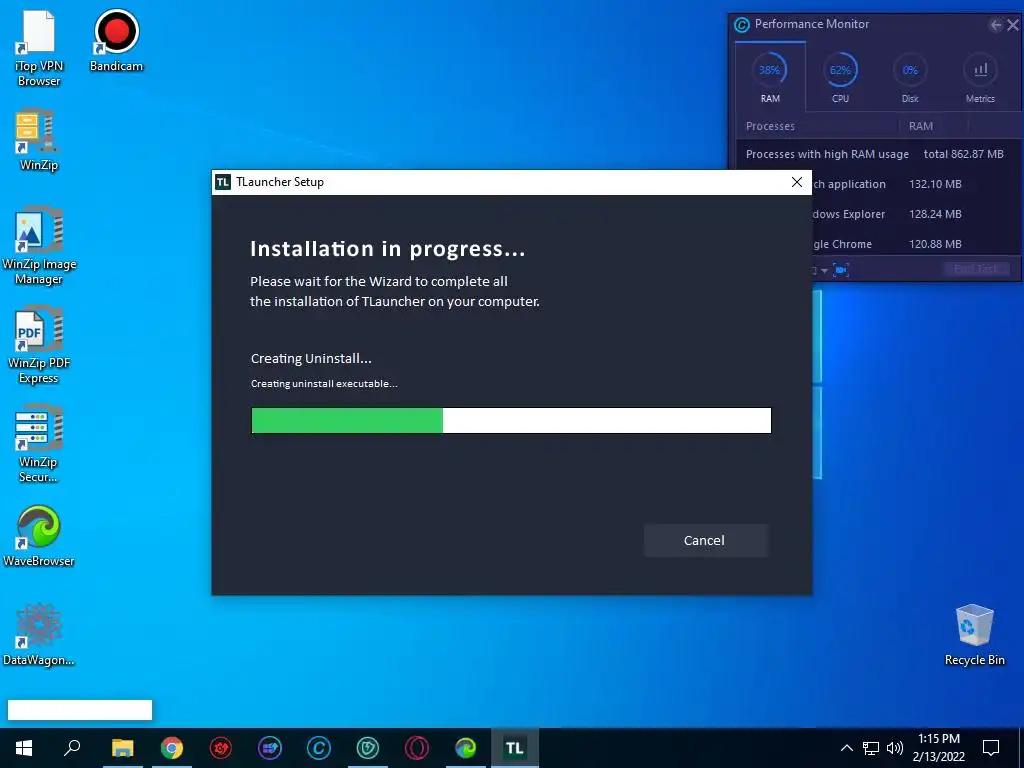Switch to the Disk tab in Performance Monitor
Screen dimensions: 1024x768
[910, 77]
